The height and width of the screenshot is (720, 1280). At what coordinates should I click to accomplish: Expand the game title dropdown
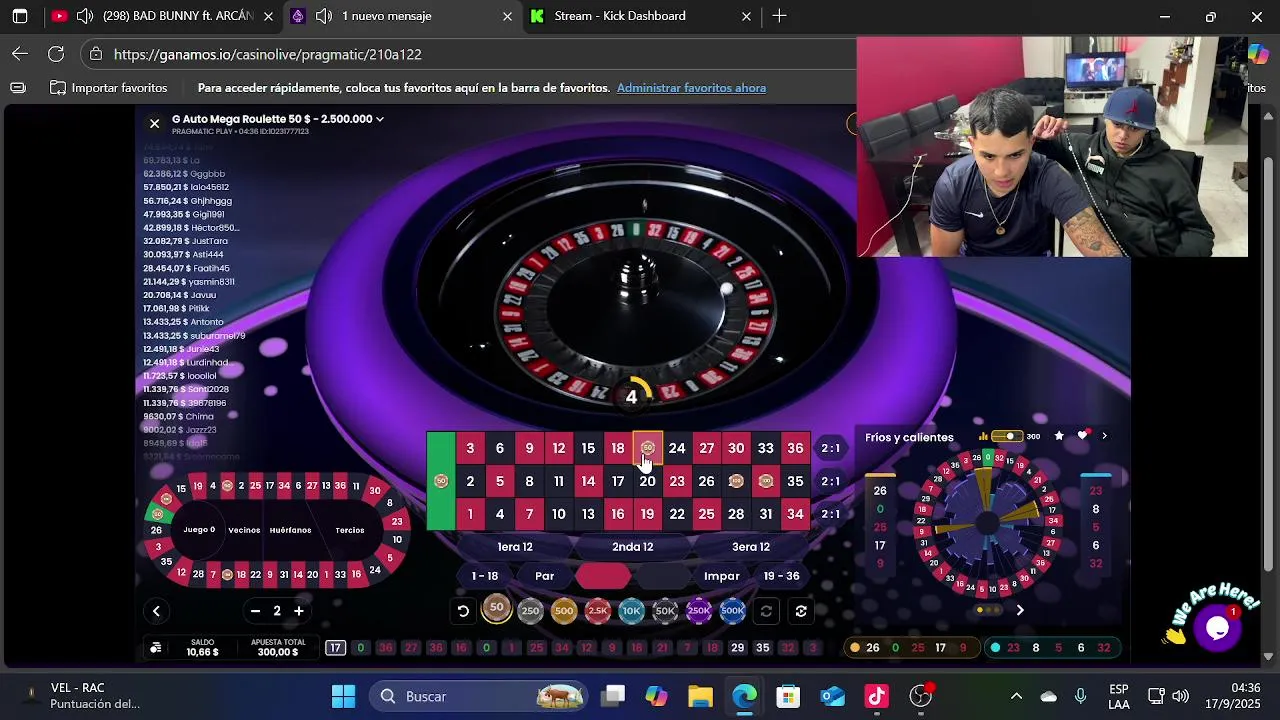380,119
